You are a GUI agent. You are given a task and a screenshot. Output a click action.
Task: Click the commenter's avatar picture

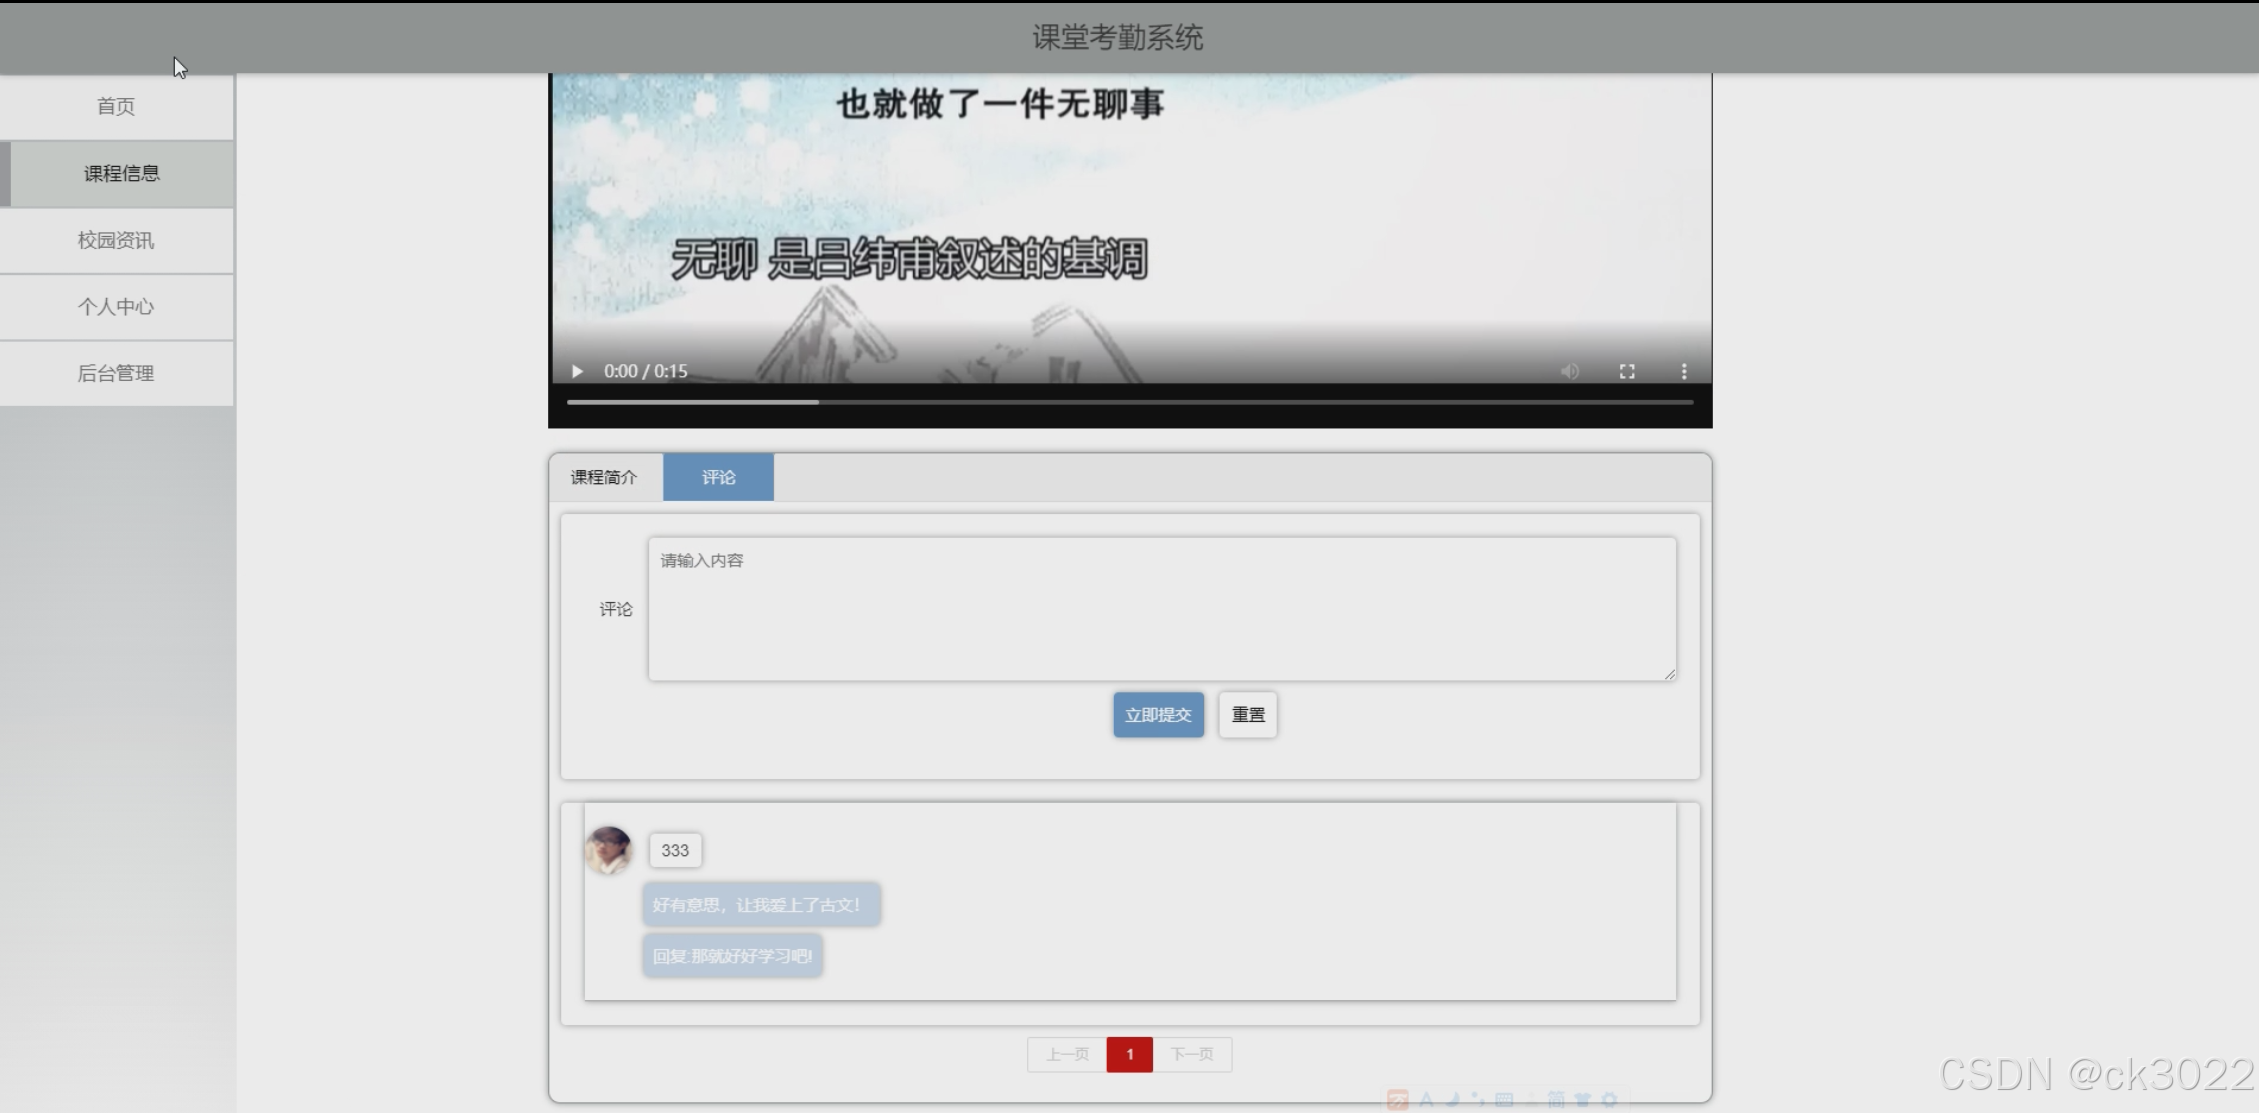pyautogui.click(x=609, y=850)
